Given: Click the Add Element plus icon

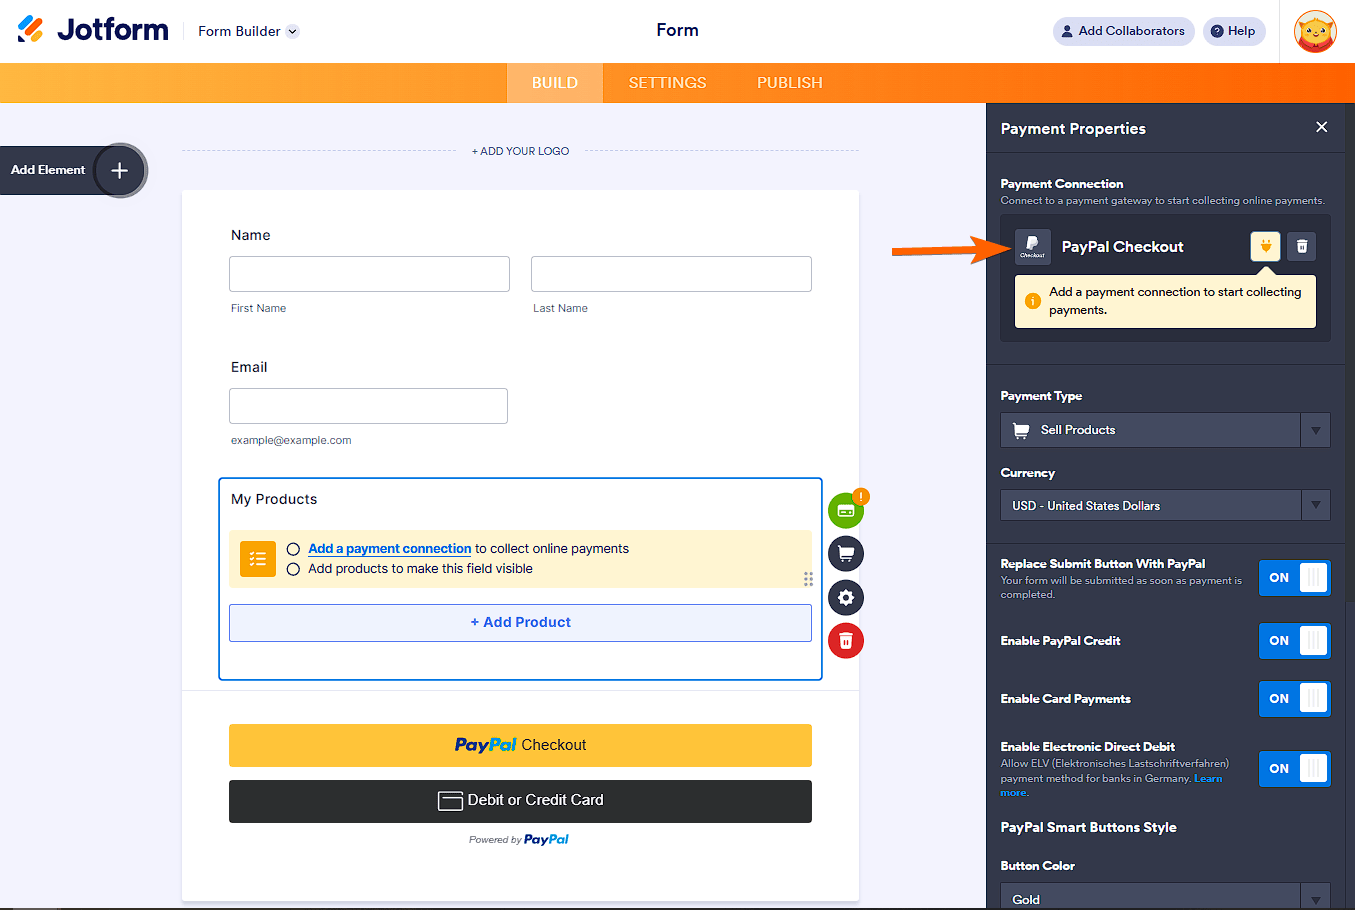Looking at the screenshot, I should [120, 170].
